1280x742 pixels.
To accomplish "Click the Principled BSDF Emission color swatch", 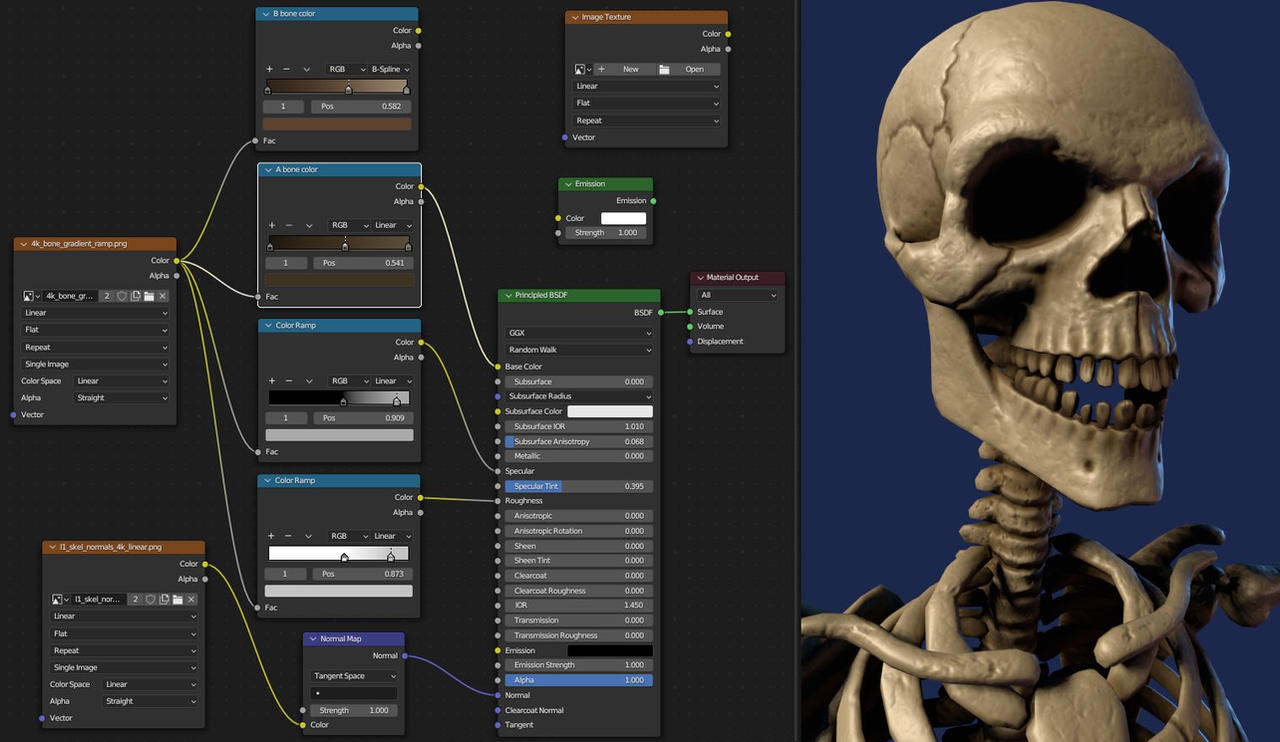I will (x=610, y=650).
